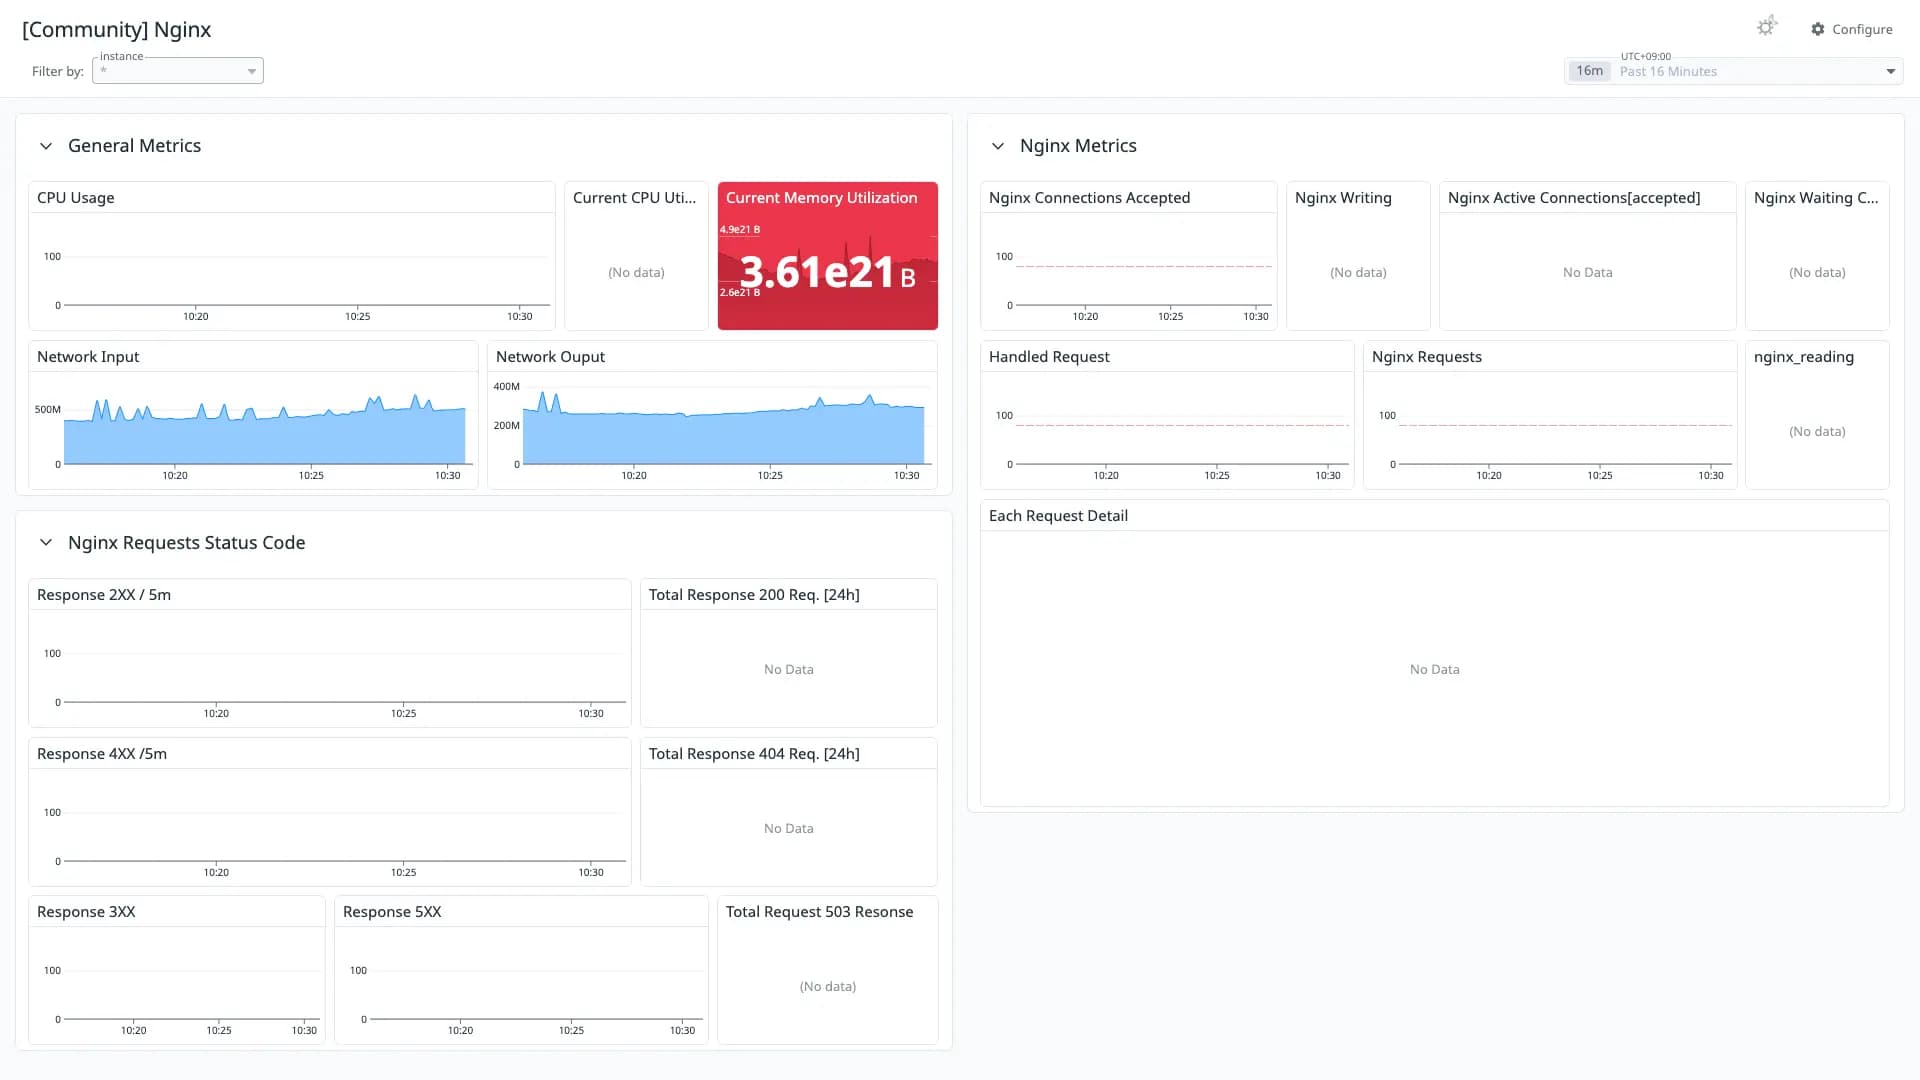Click the Nginx Metrics group heading

(1078, 146)
